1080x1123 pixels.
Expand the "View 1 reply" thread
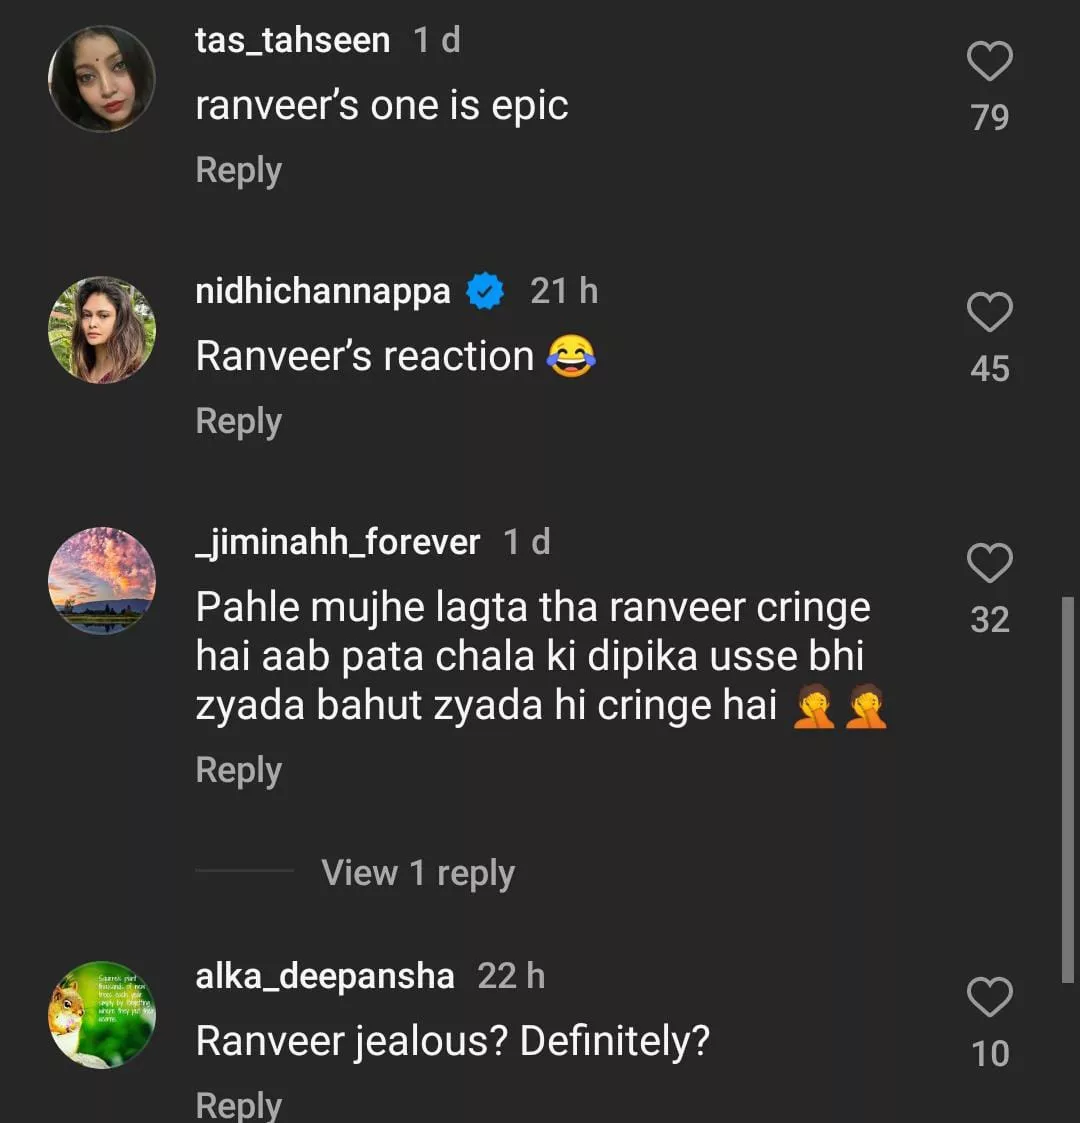[x=417, y=873]
